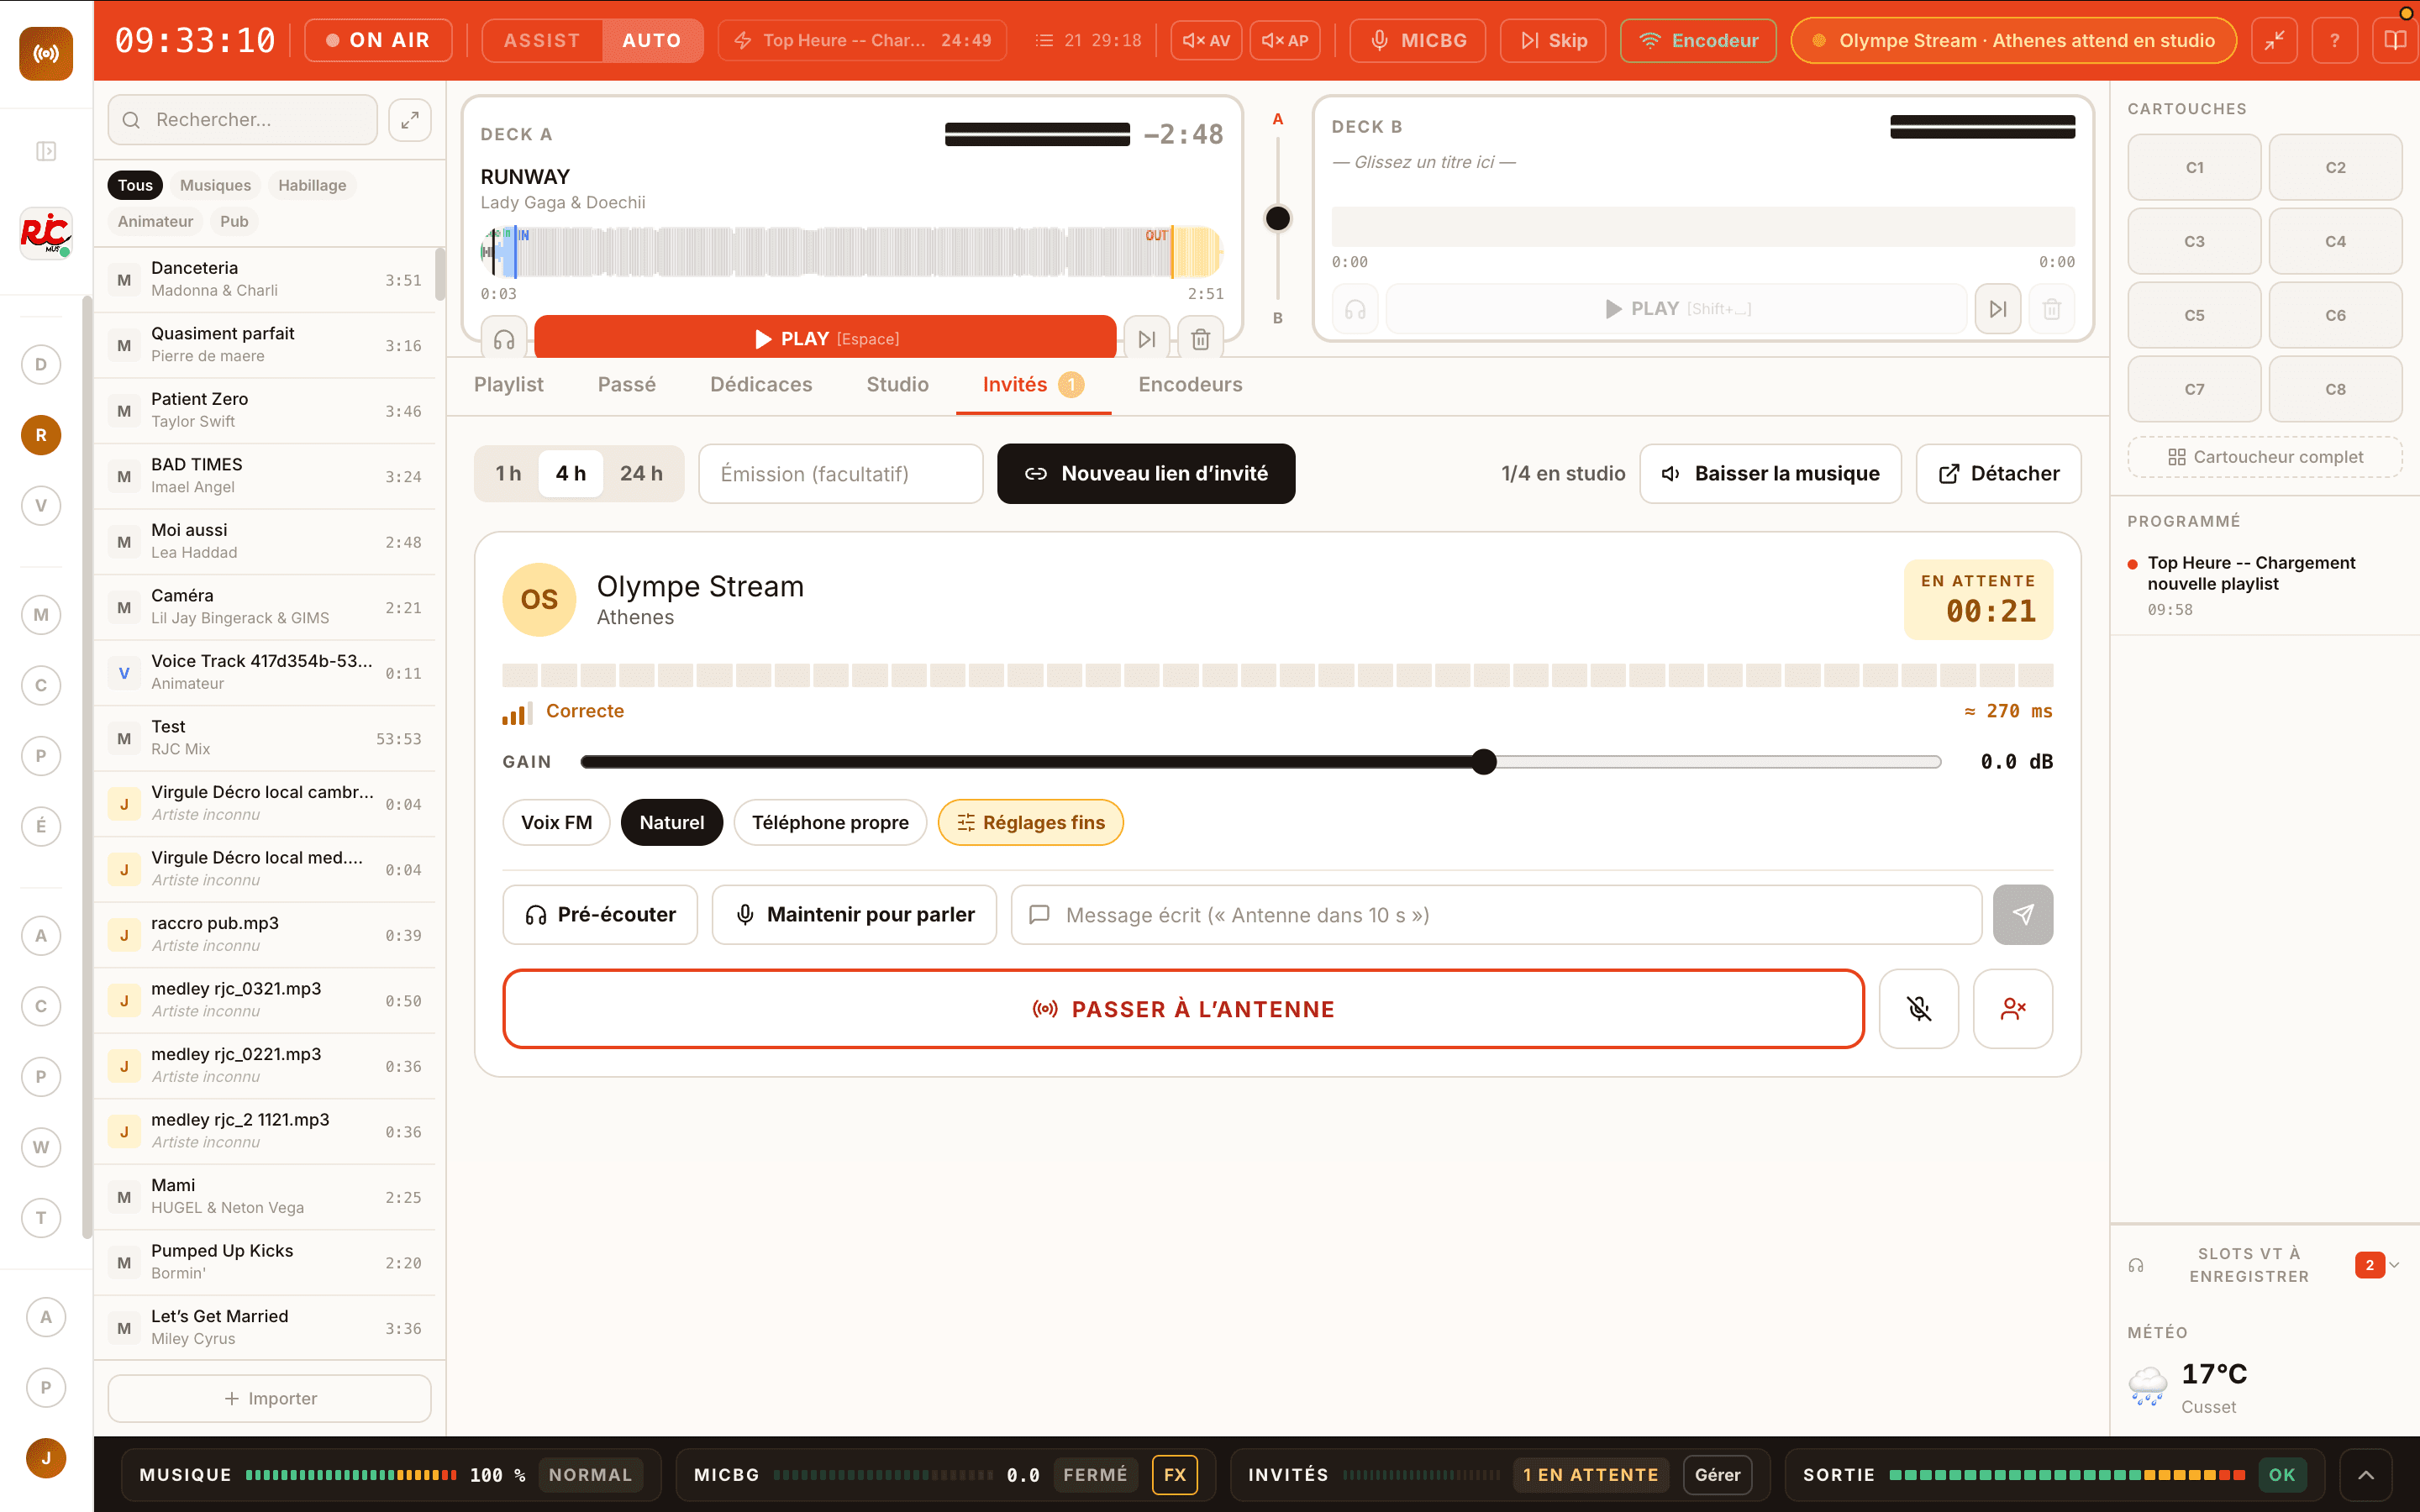Open help with the question mark icon
2420x1512 pixels.
(x=2335, y=40)
